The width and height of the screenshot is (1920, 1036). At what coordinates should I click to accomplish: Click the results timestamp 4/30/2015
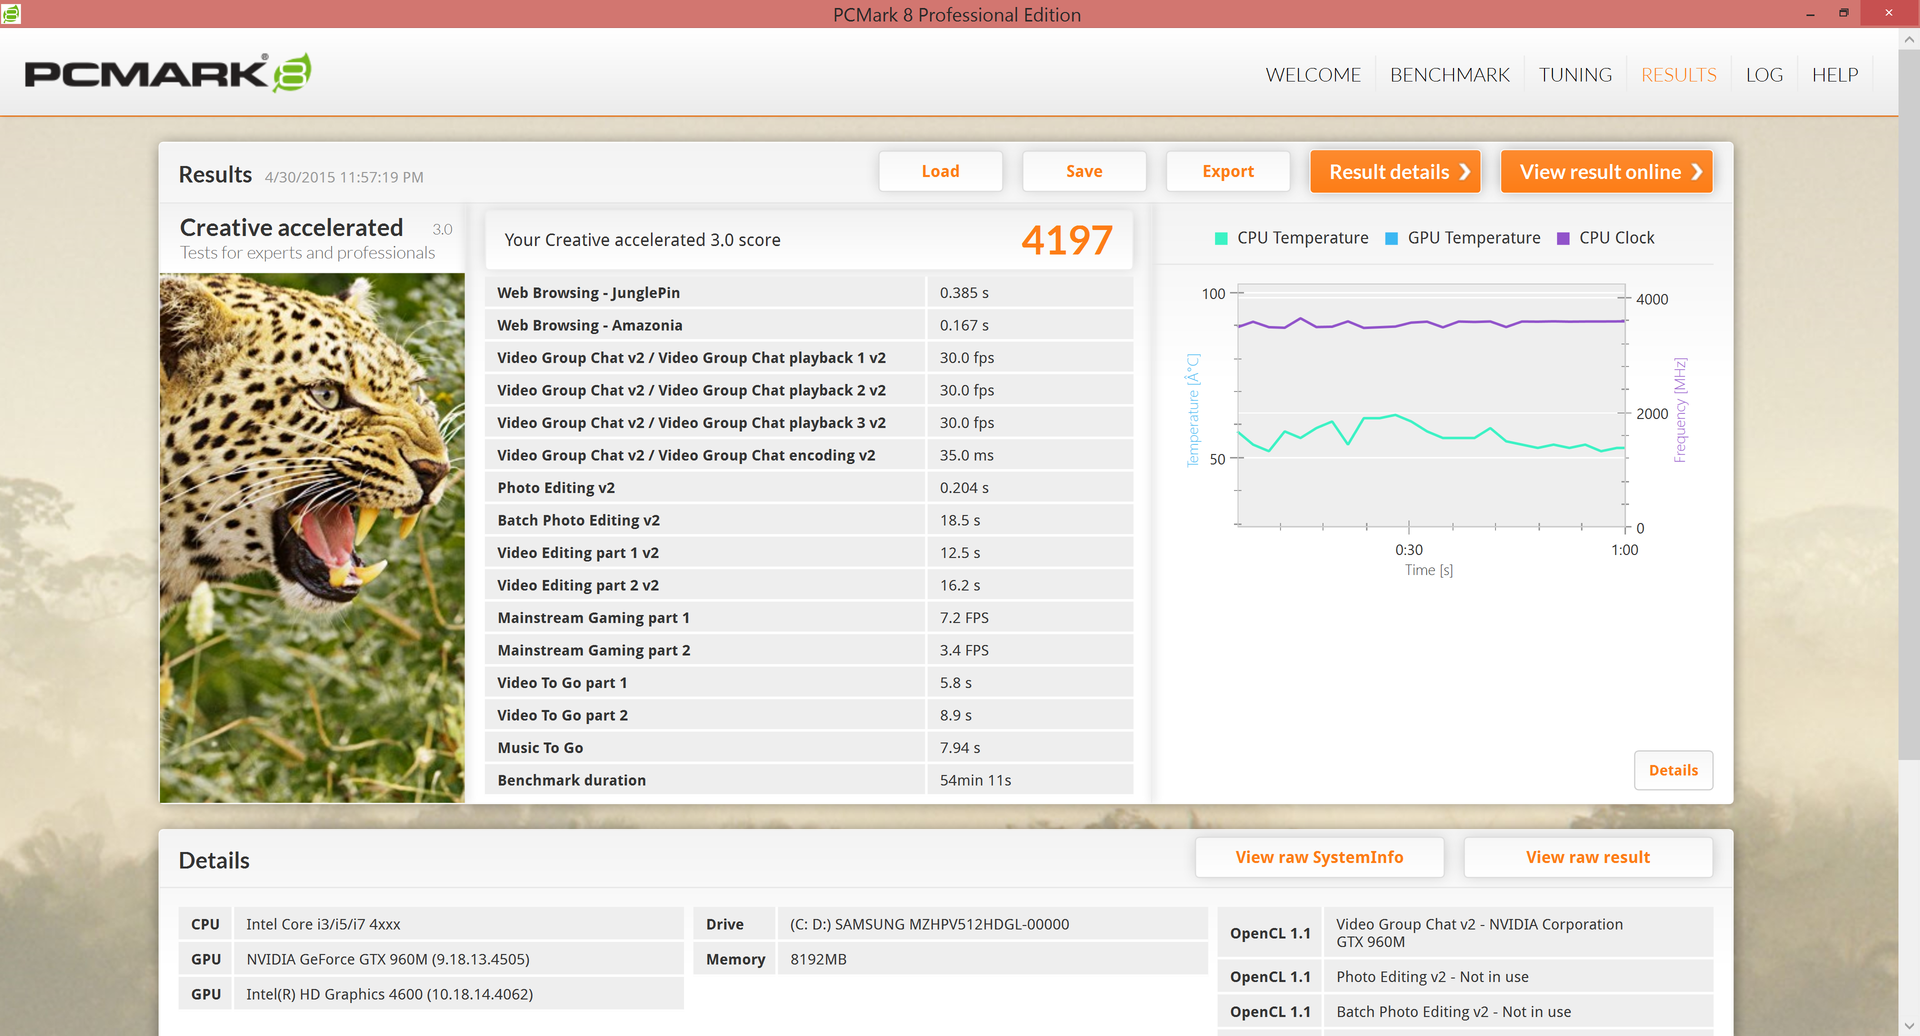344,177
